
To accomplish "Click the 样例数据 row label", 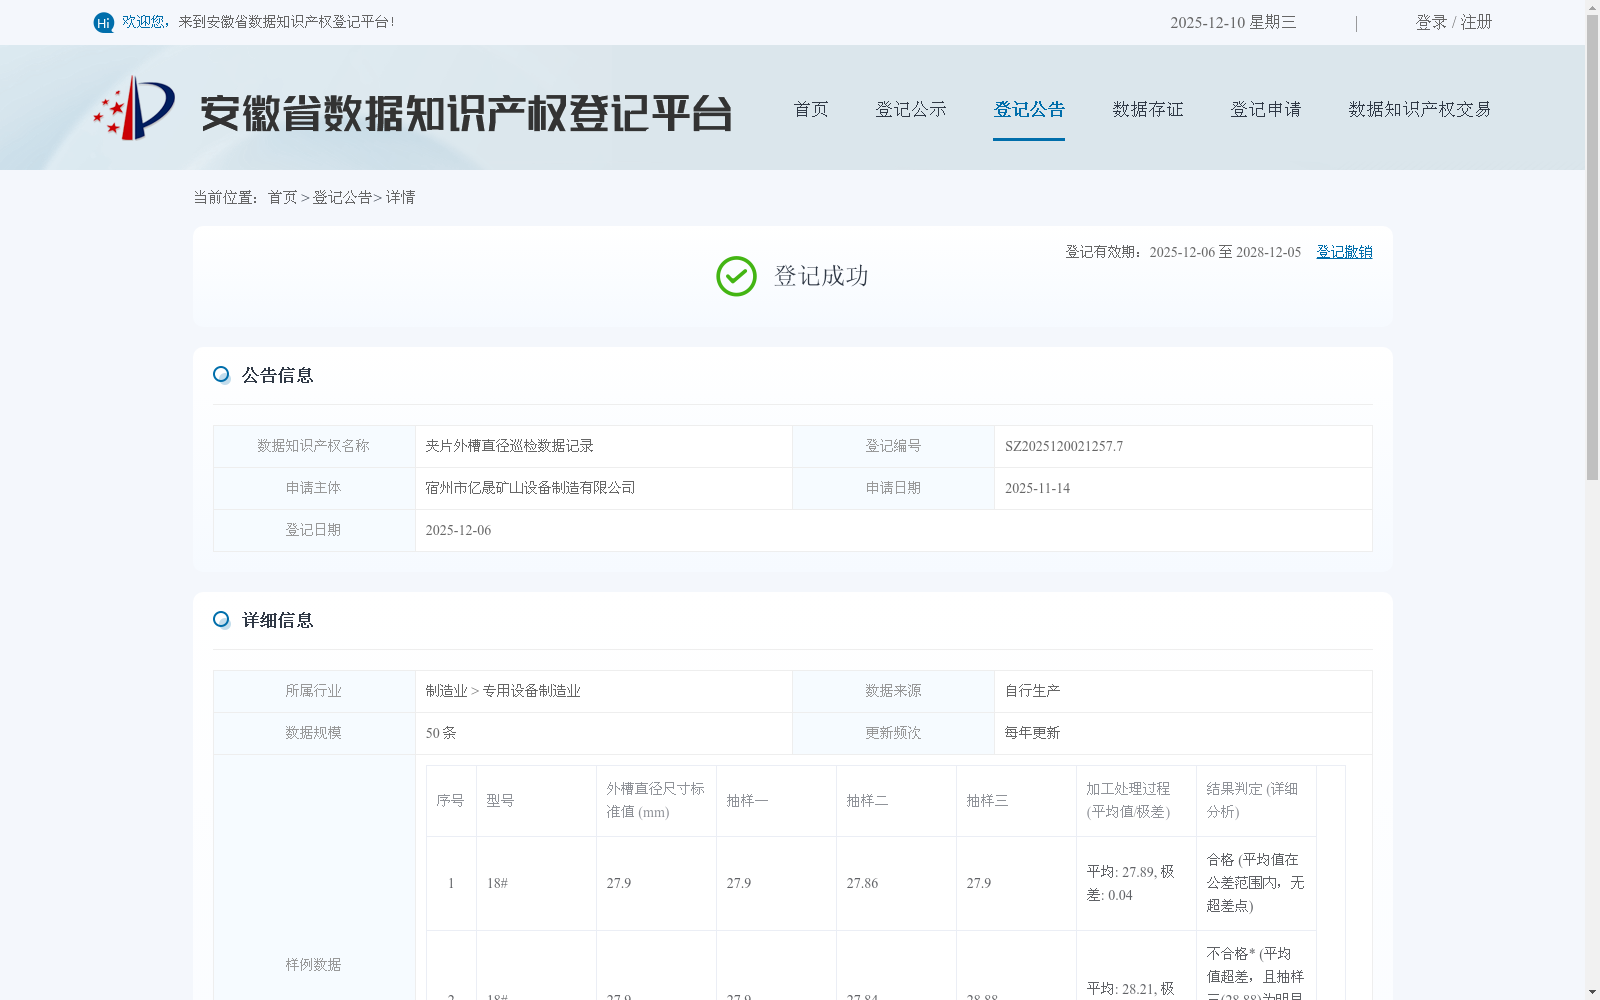I will pyautogui.click(x=313, y=965).
